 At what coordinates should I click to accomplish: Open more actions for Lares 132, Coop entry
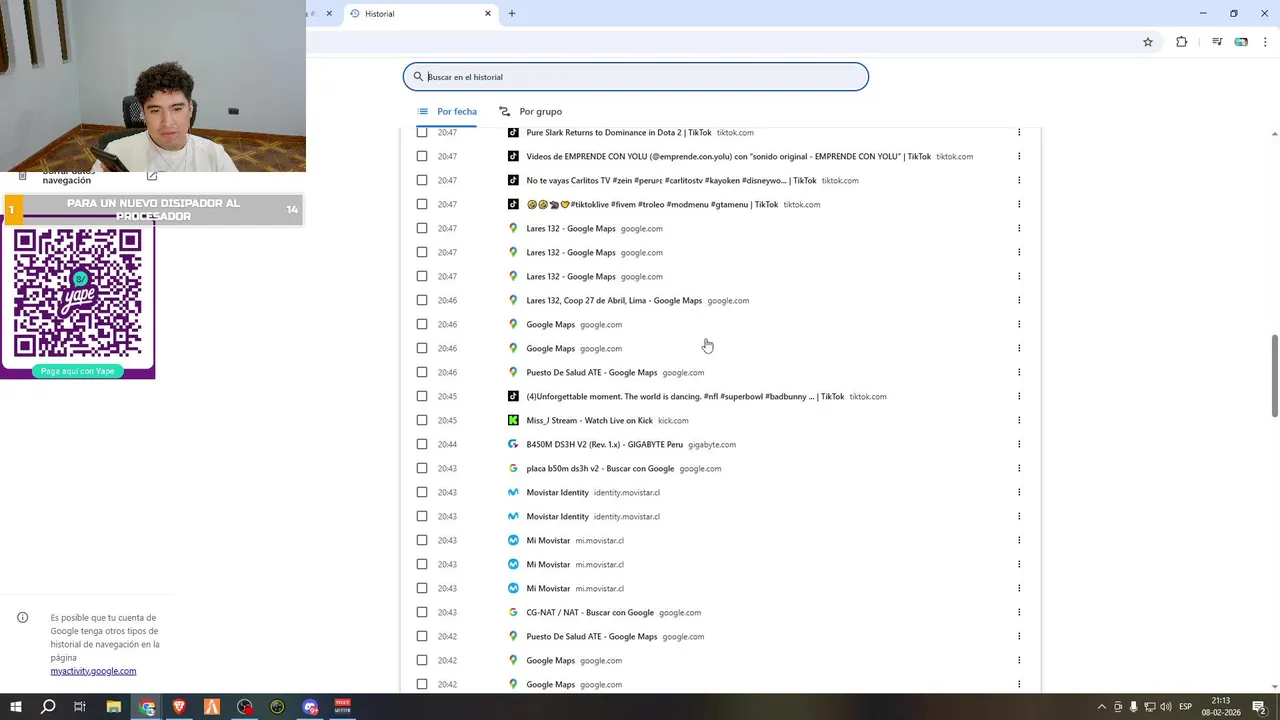click(x=1019, y=300)
